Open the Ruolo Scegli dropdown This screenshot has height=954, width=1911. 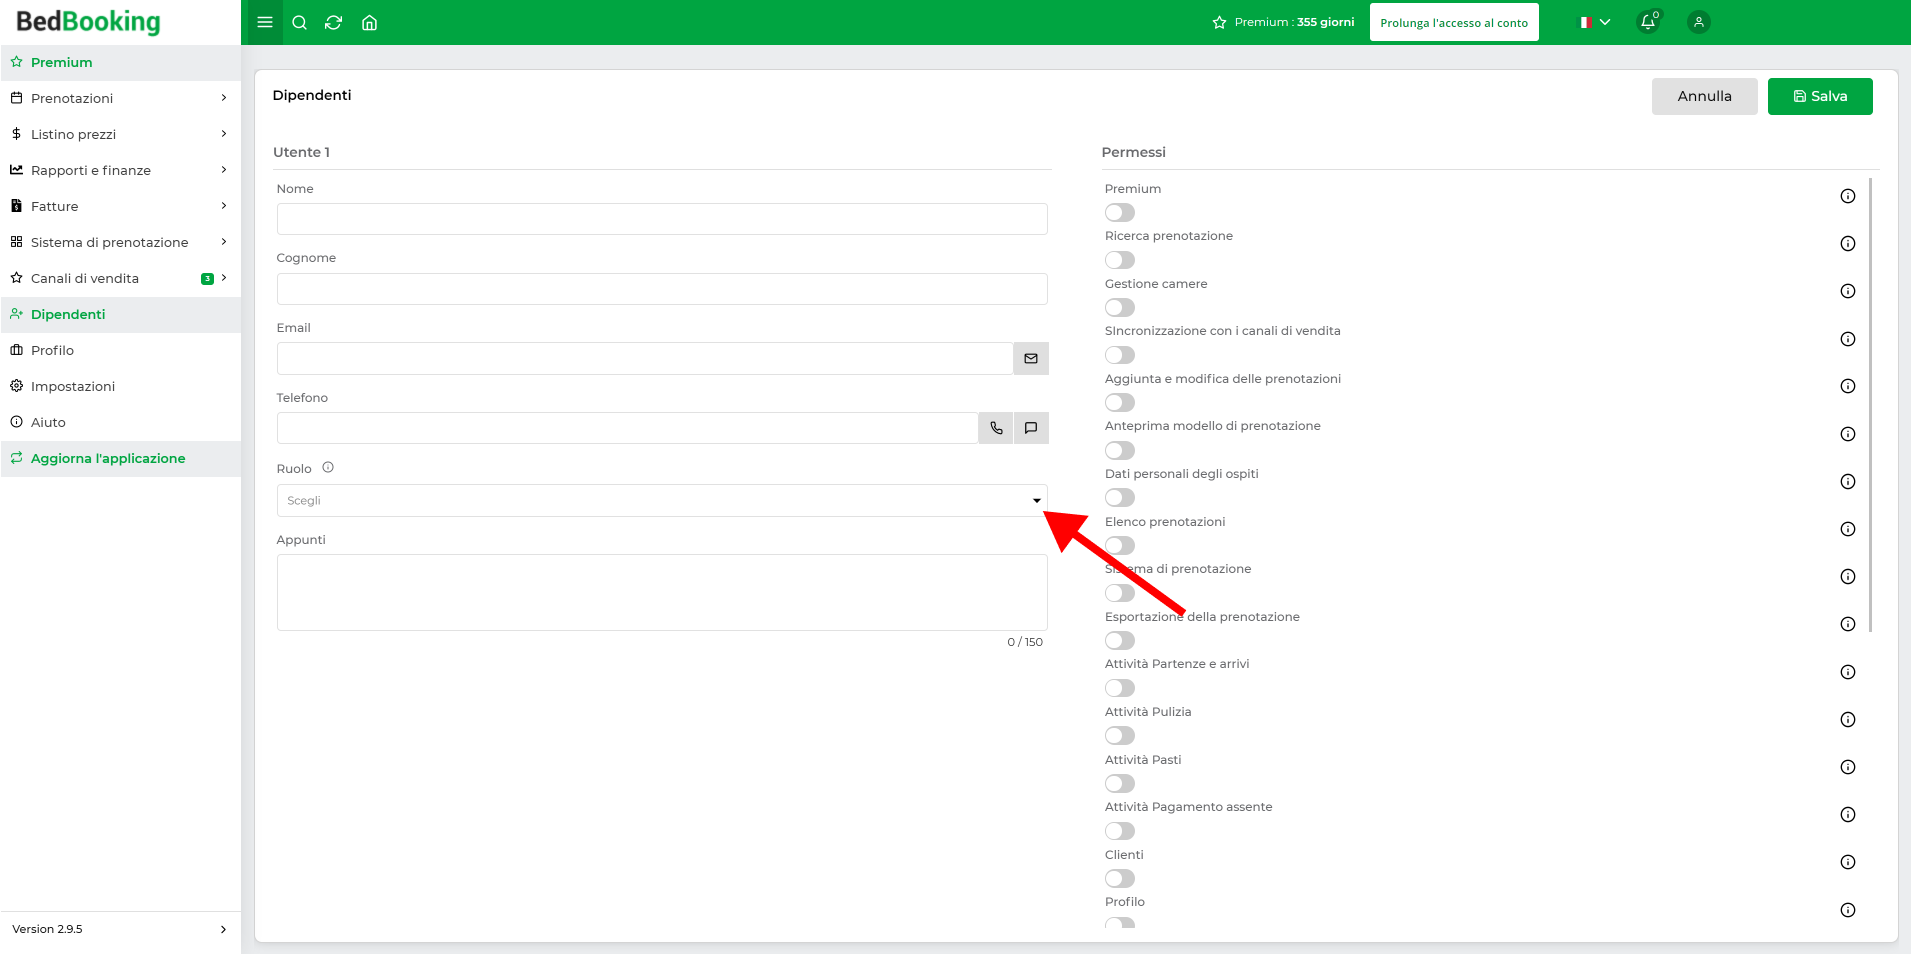pyautogui.click(x=662, y=500)
